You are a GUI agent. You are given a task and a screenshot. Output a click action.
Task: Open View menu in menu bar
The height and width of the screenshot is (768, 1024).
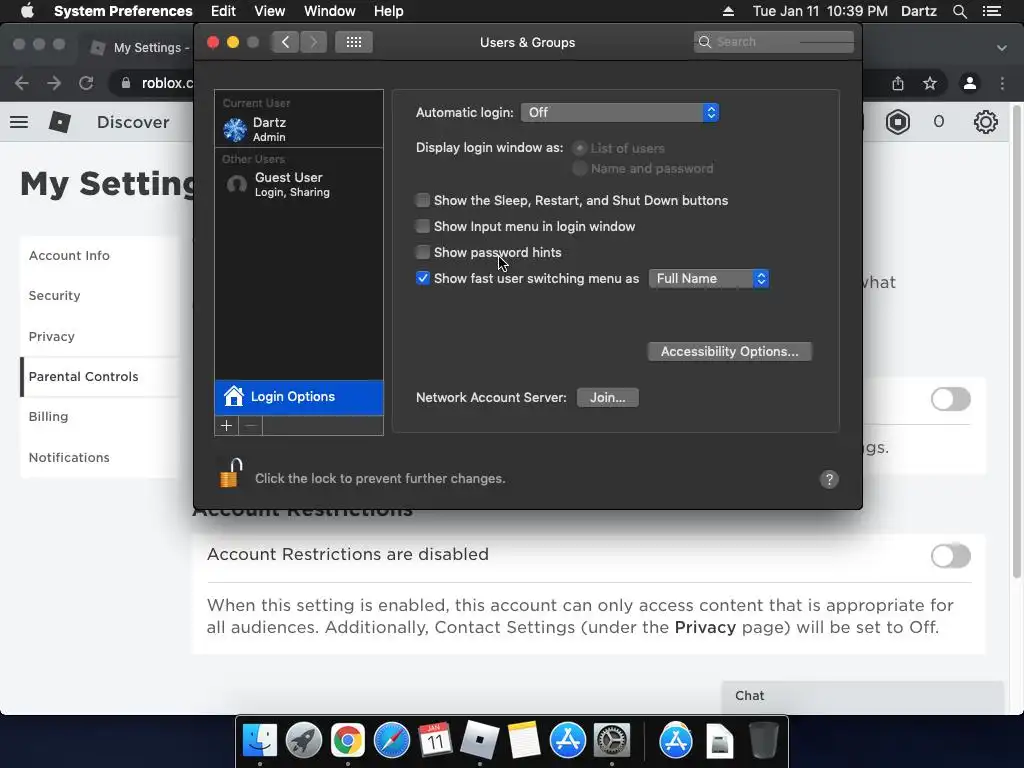pyautogui.click(x=270, y=11)
